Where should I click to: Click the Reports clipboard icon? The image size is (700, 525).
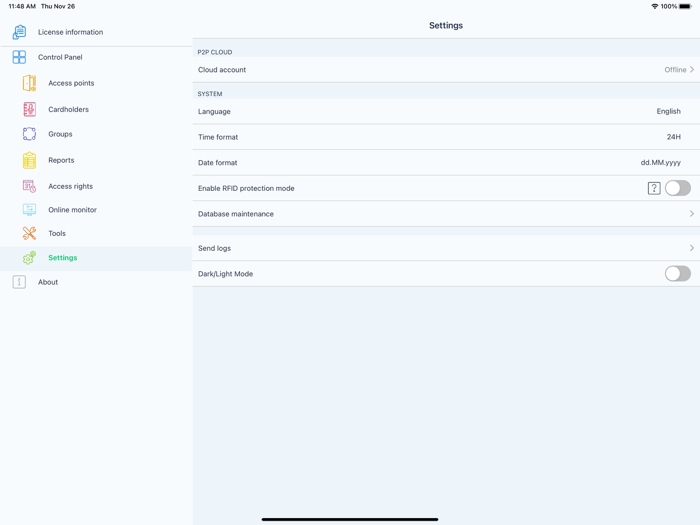pos(29,160)
